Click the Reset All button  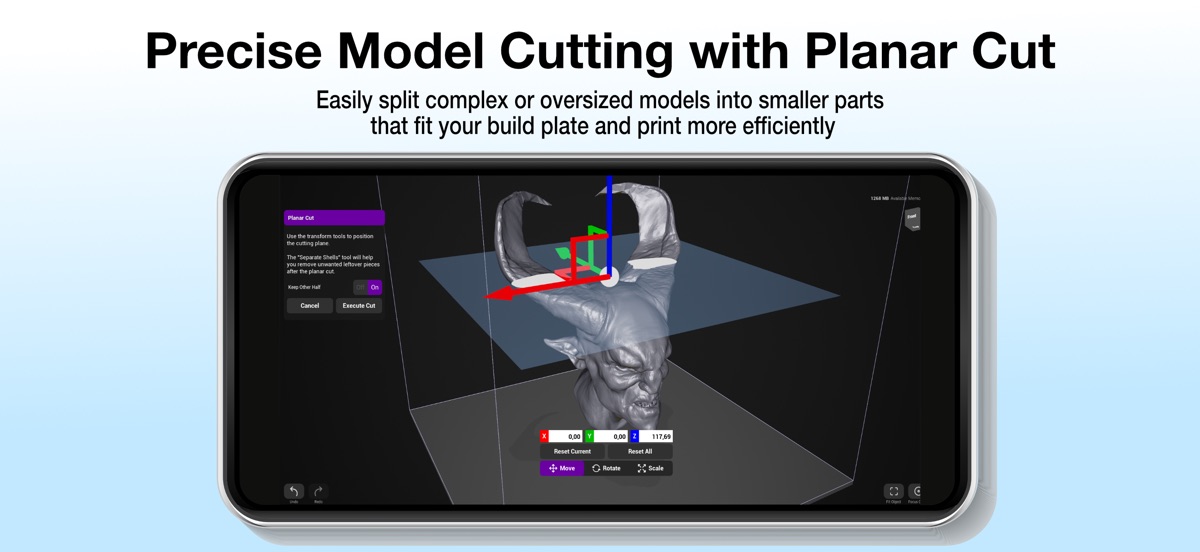click(x=640, y=452)
